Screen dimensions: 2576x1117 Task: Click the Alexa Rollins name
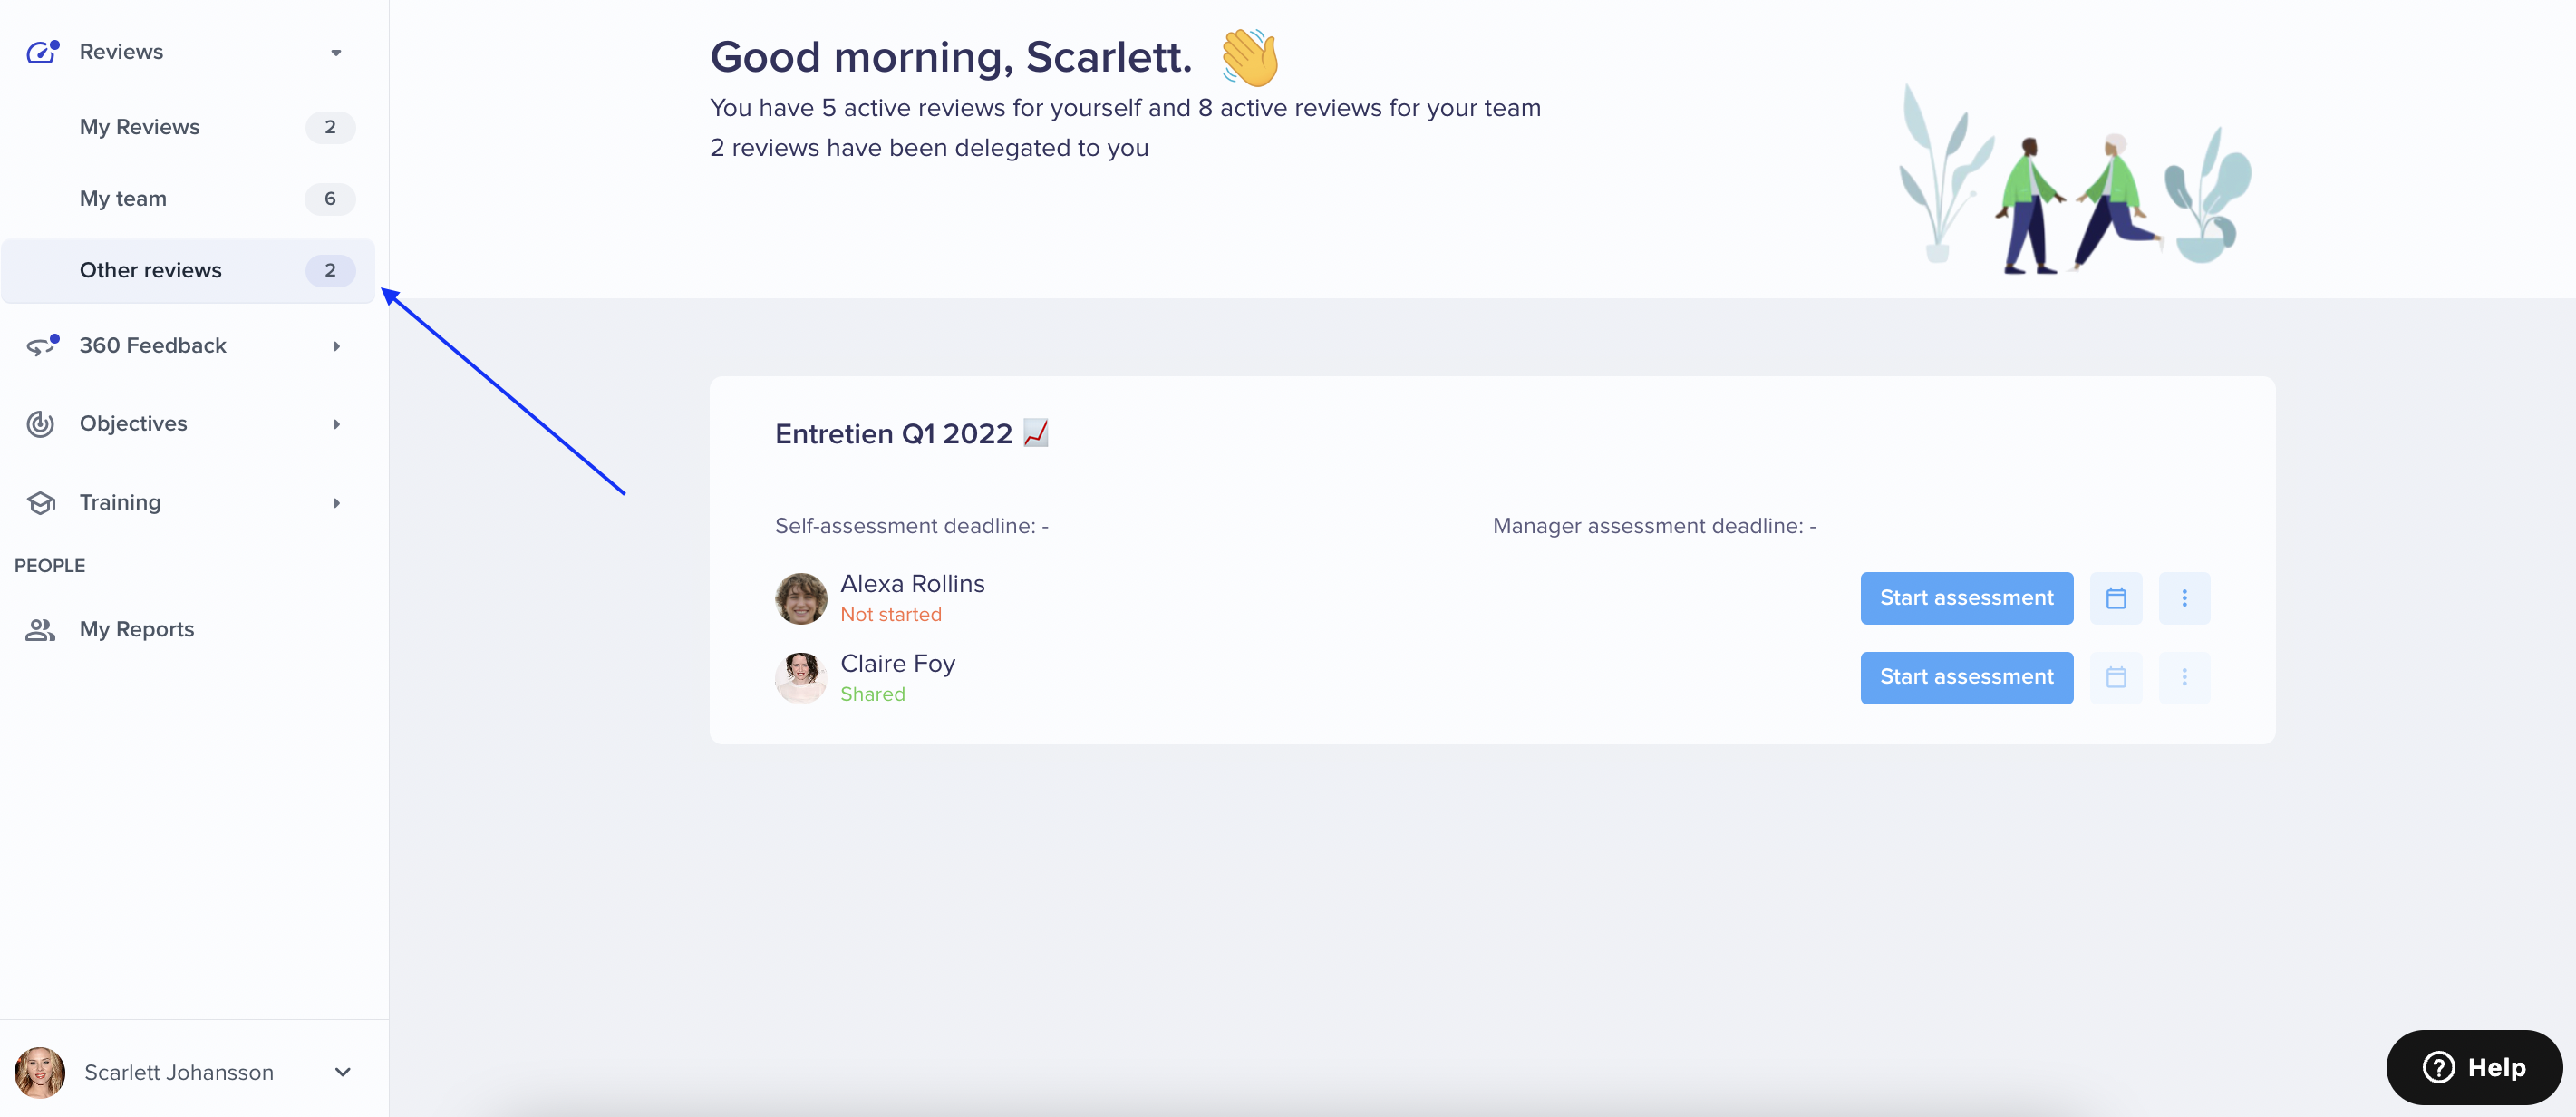912,583
